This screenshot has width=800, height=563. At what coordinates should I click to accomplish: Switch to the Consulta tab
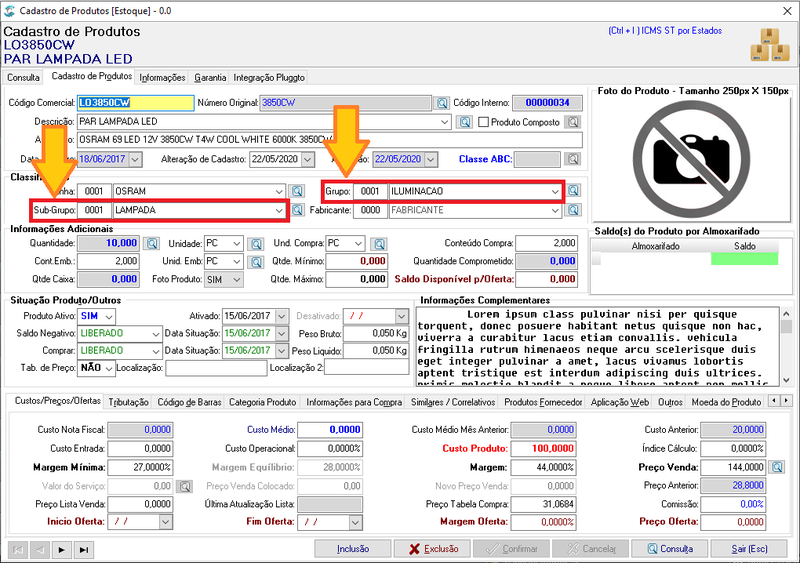coord(23,78)
